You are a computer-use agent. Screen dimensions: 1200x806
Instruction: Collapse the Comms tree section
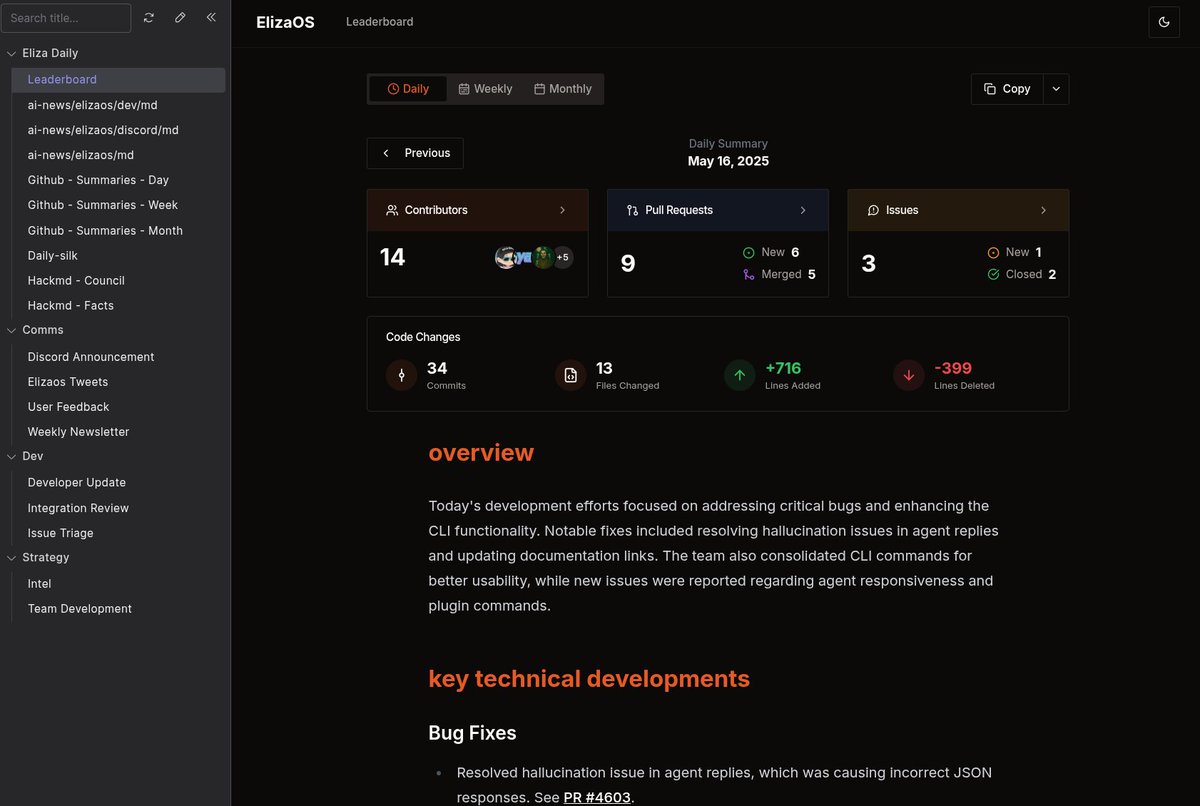tap(11, 330)
